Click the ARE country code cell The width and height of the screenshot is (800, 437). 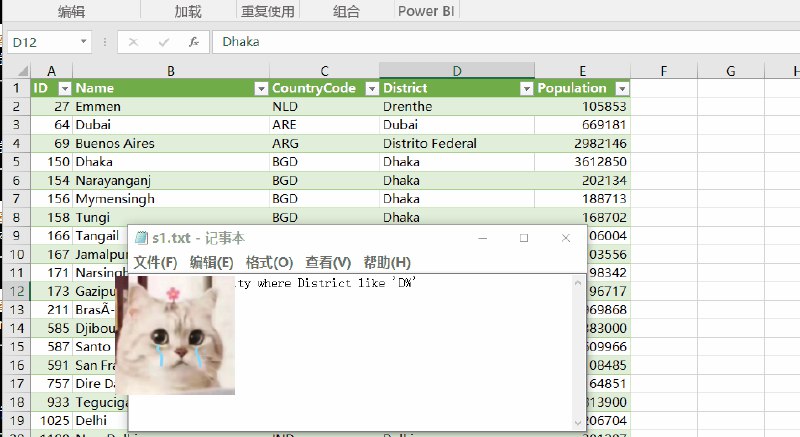(324, 125)
